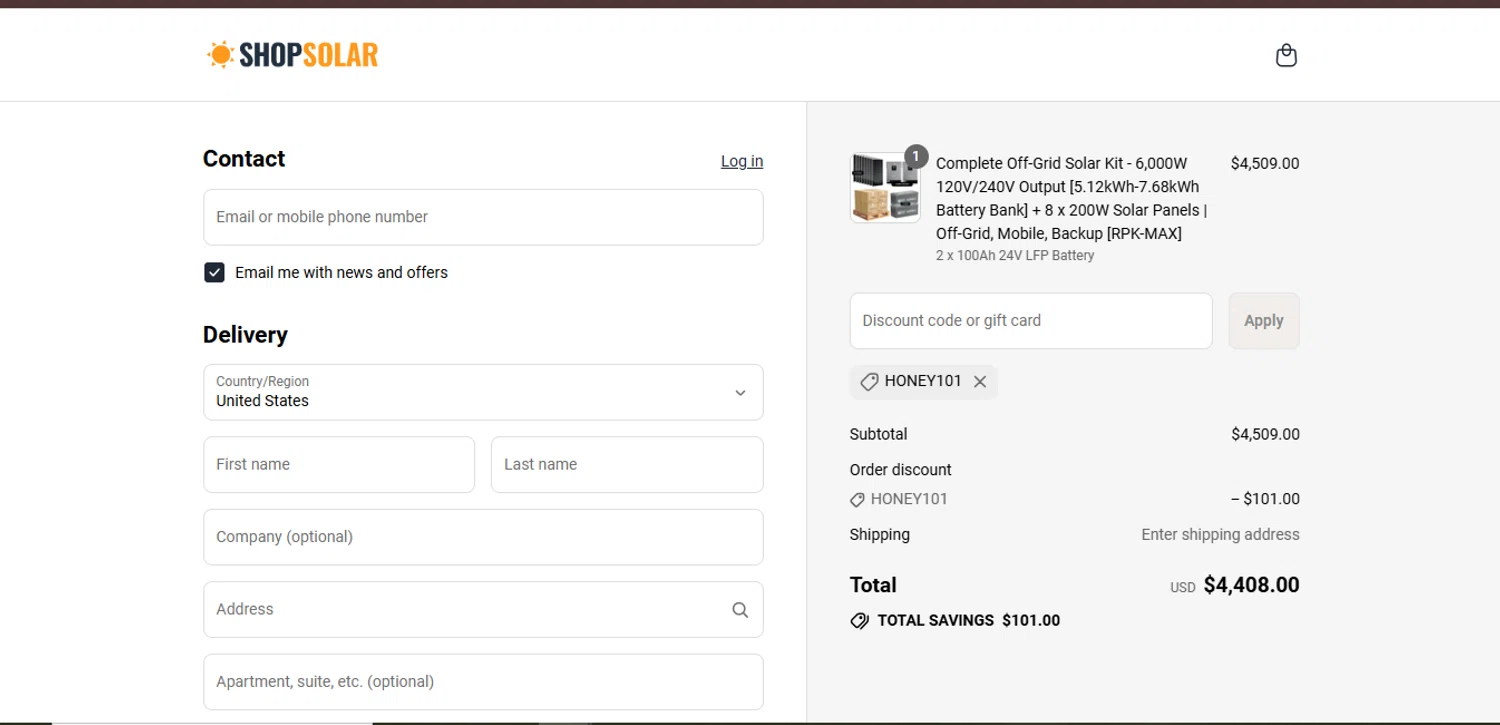Uncheck Email me with news and offers
This screenshot has width=1500, height=725.
(x=214, y=273)
